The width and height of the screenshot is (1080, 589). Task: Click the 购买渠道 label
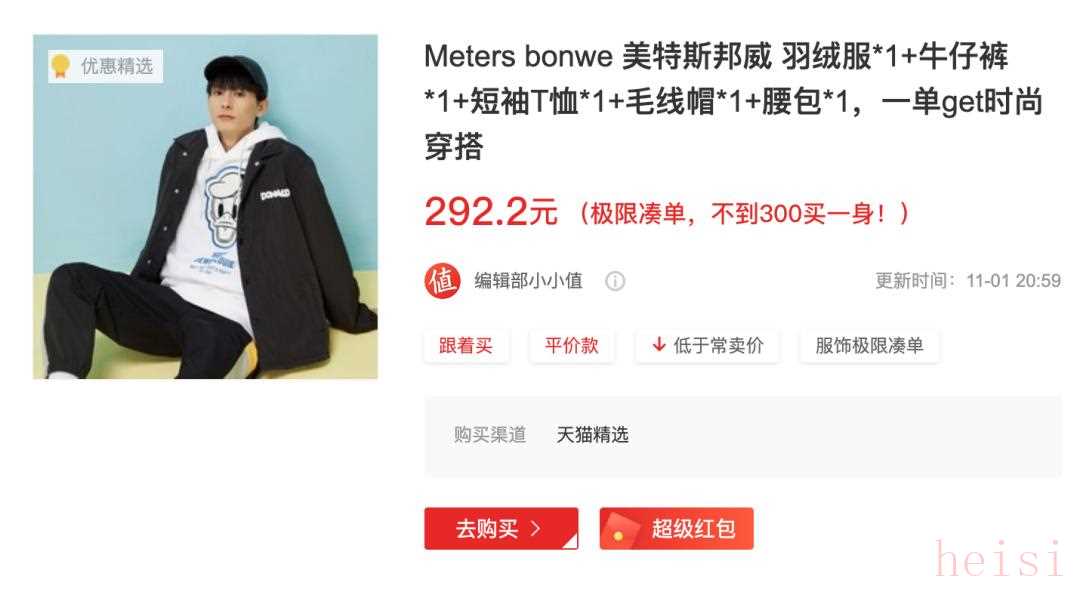[x=490, y=435]
